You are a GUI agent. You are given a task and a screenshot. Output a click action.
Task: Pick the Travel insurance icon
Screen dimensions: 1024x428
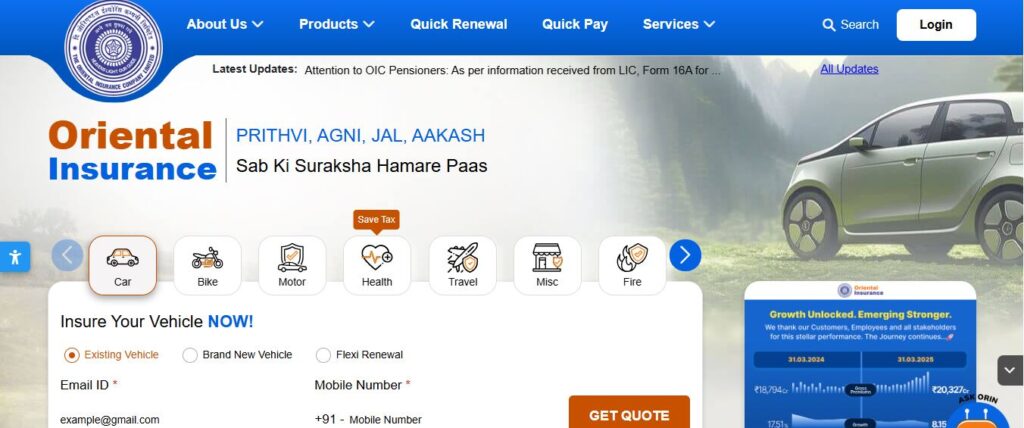462,265
